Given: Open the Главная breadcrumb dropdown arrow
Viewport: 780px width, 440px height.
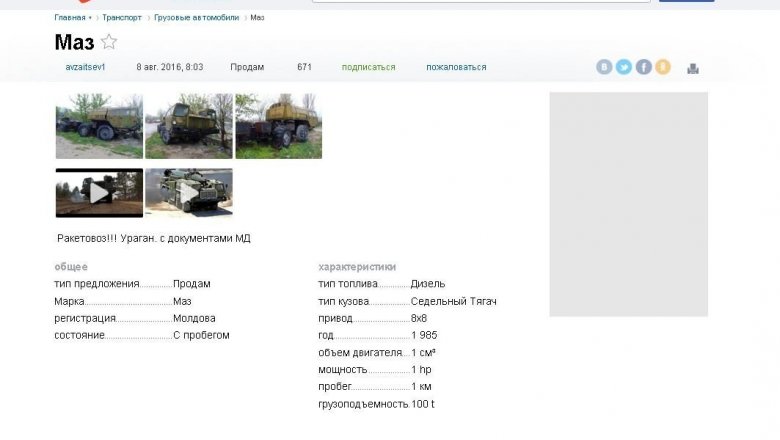Looking at the screenshot, I should tap(90, 18).
